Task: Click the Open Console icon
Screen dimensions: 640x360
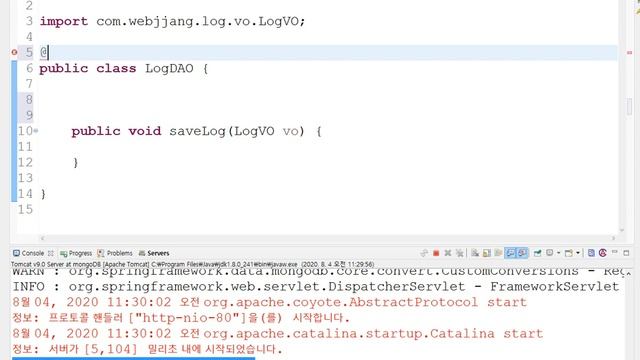Action: 569,253
